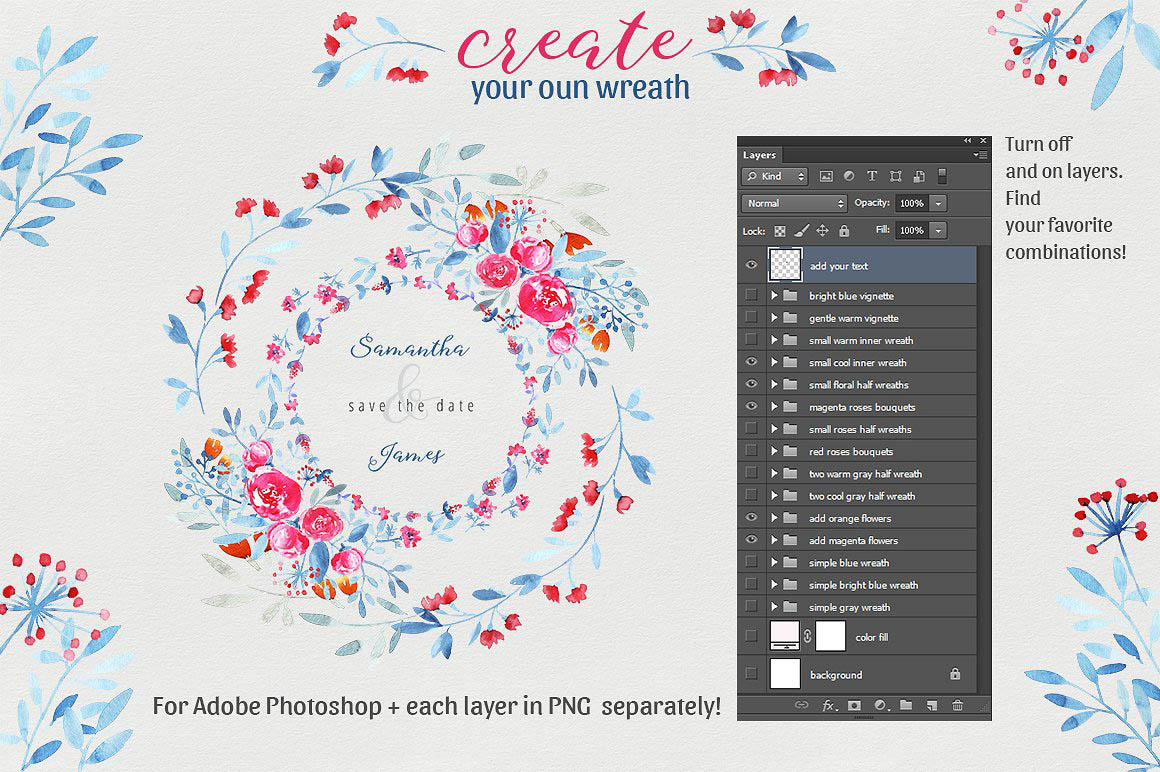This screenshot has height=772, width=1160.
Task: Add a layer style with fx icon
Action: coord(829,705)
